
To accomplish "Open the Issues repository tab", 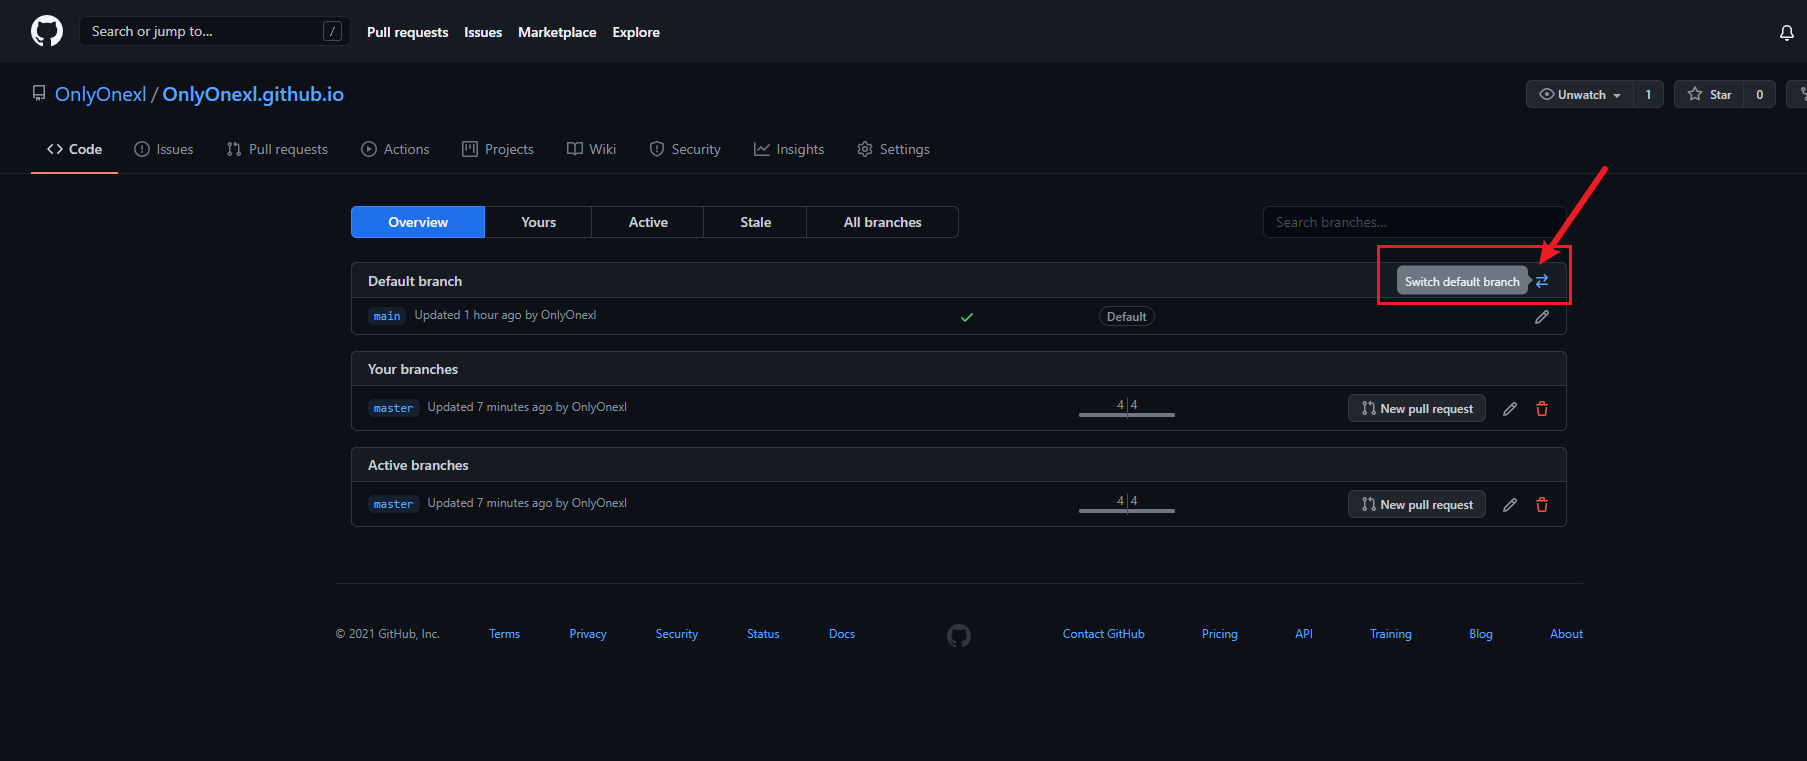I will 164,149.
